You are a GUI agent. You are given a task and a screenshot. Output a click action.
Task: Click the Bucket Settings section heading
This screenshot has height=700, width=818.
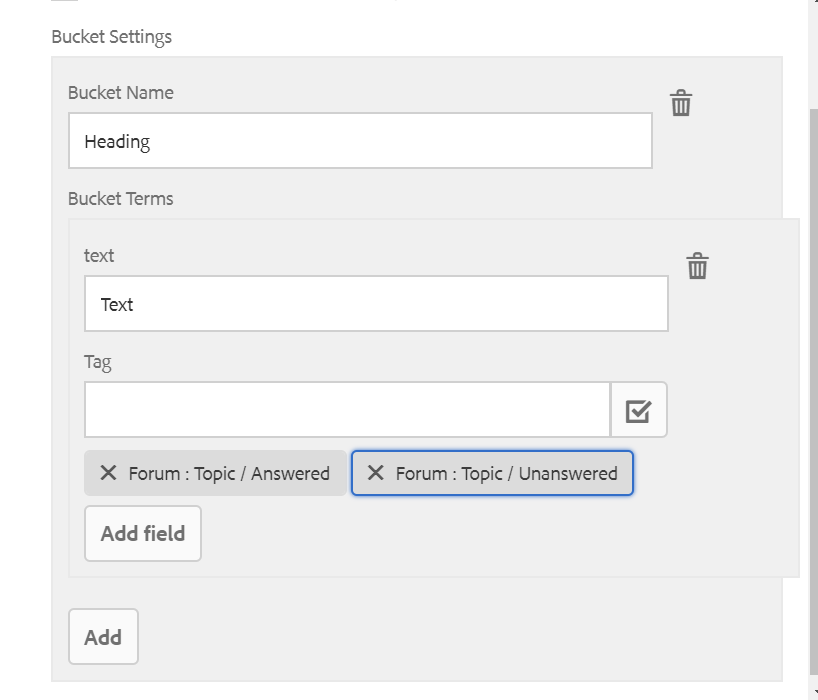click(x=111, y=37)
